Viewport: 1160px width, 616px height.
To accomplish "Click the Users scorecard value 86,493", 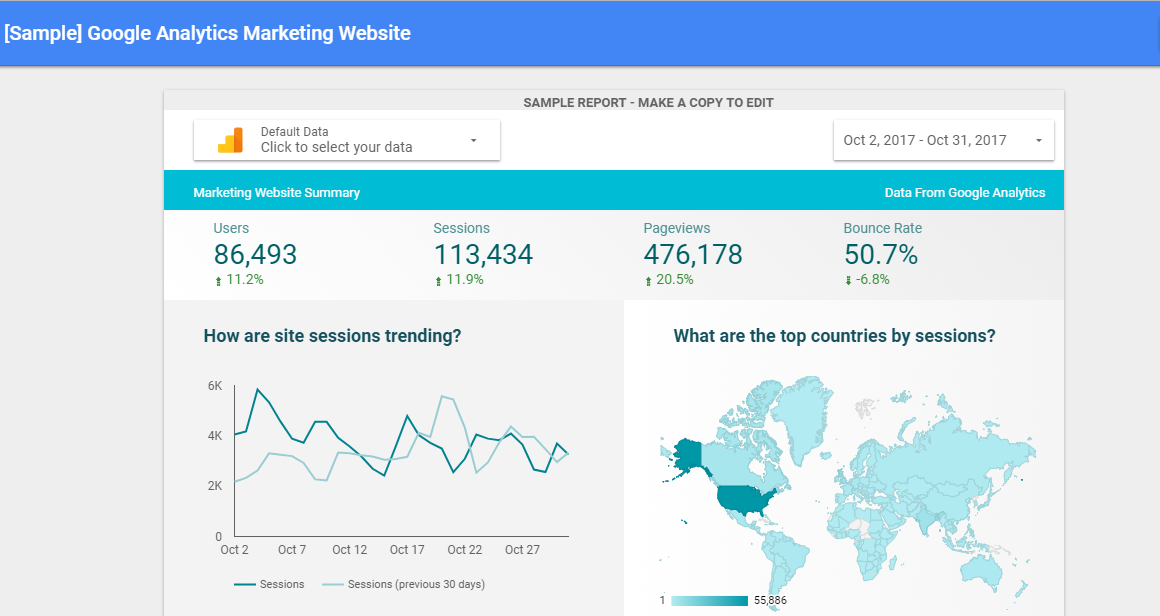I will tap(255, 255).
